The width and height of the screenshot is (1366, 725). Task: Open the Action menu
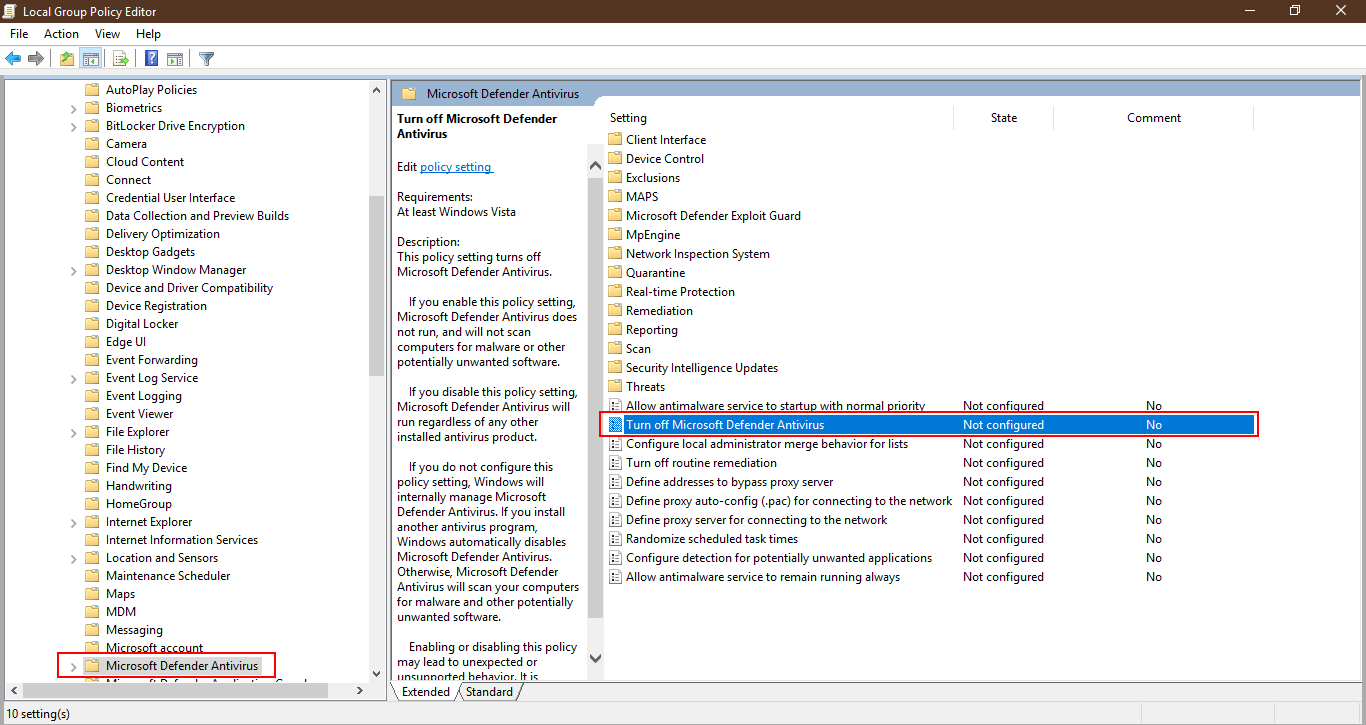61,34
